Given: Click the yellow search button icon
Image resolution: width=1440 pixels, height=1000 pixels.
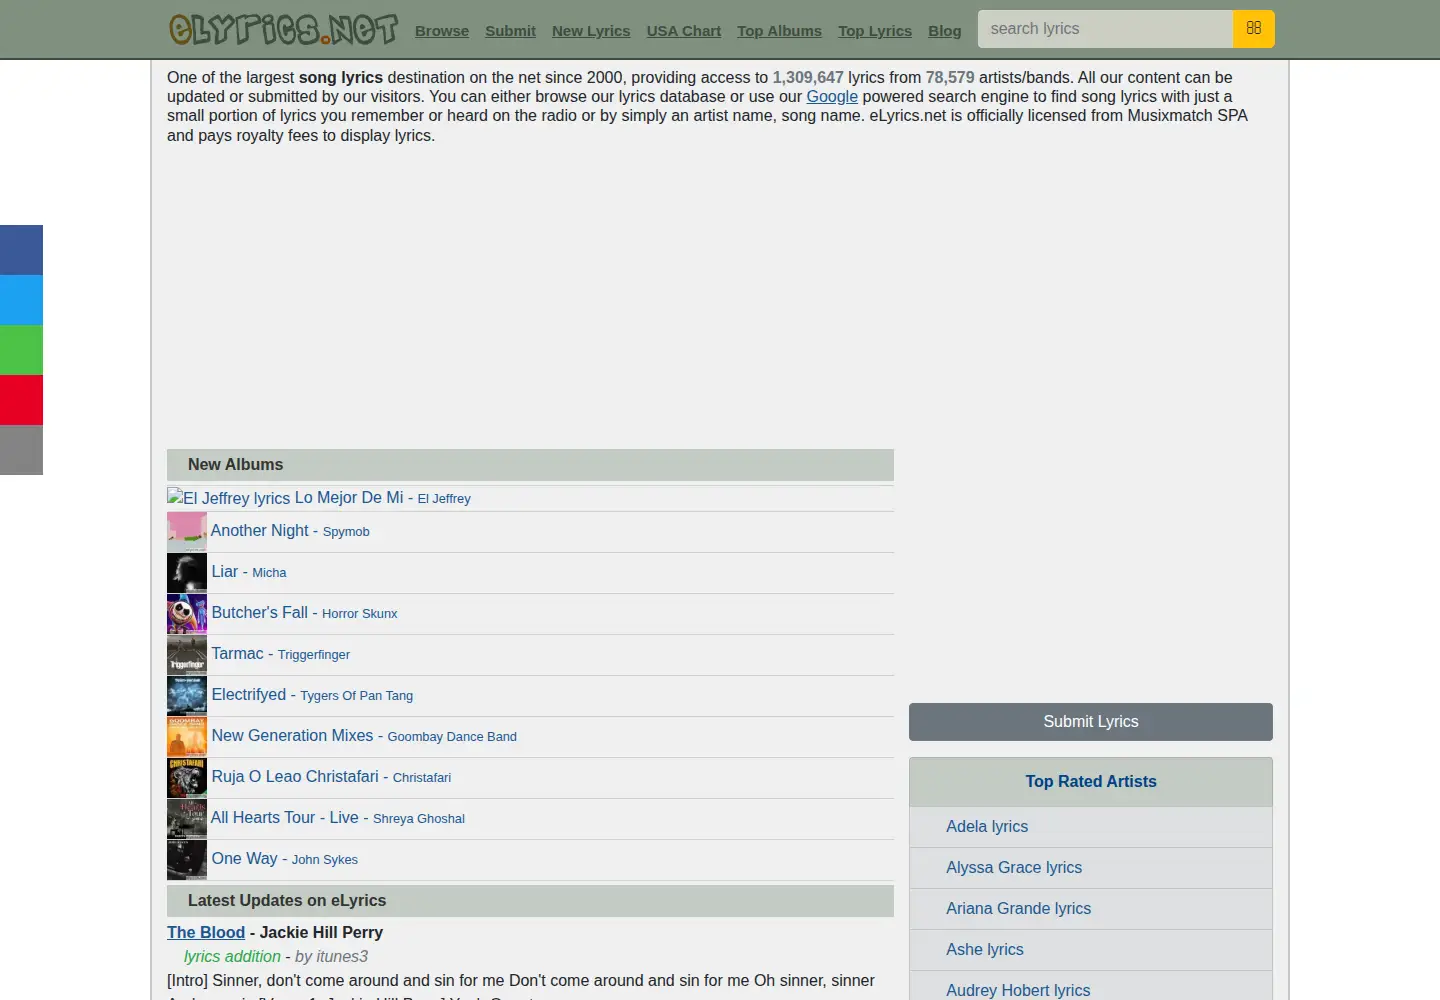Looking at the screenshot, I should pyautogui.click(x=1254, y=29).
